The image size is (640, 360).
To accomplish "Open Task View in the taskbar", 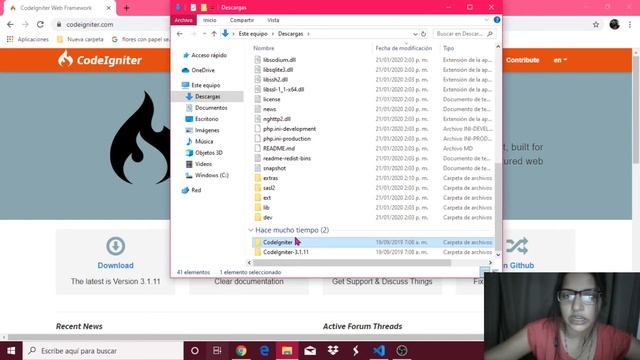I will click(217, 351).
